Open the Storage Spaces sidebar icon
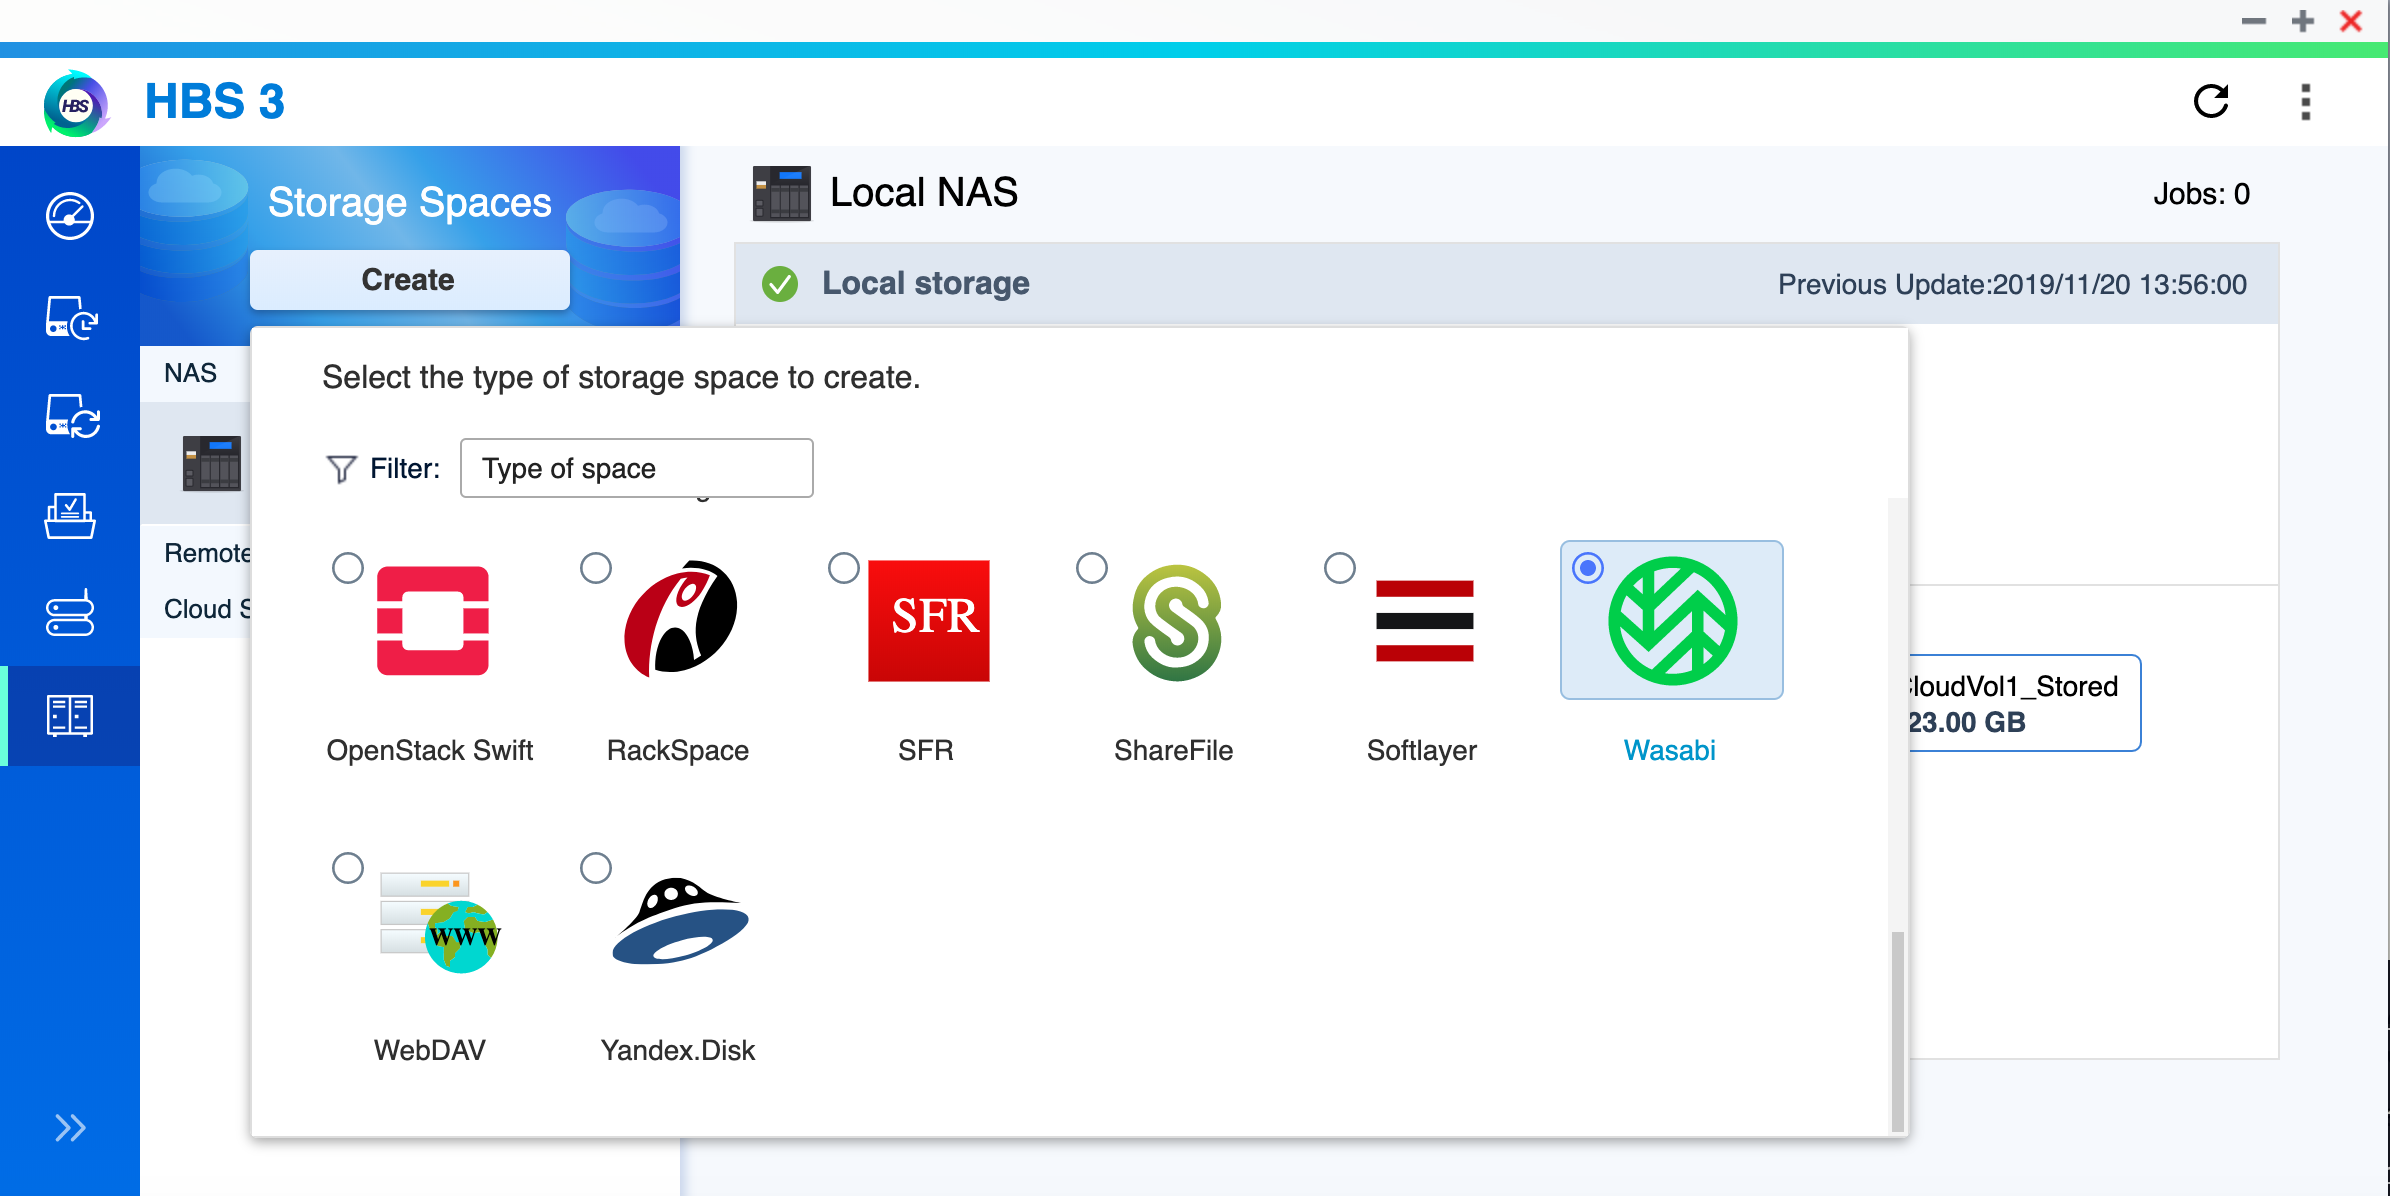This screenshot has width=2390, height=1196. [70, 716]
